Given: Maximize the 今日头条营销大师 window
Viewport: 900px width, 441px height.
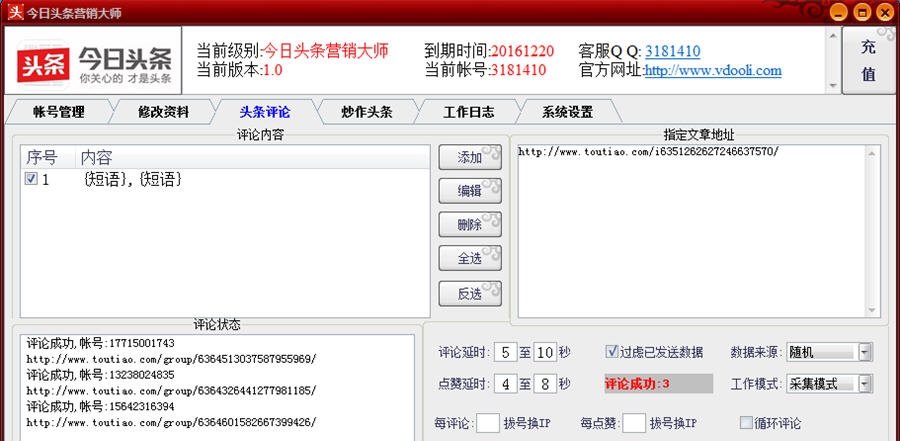Looking at the screenshot, I should (862, 13).
